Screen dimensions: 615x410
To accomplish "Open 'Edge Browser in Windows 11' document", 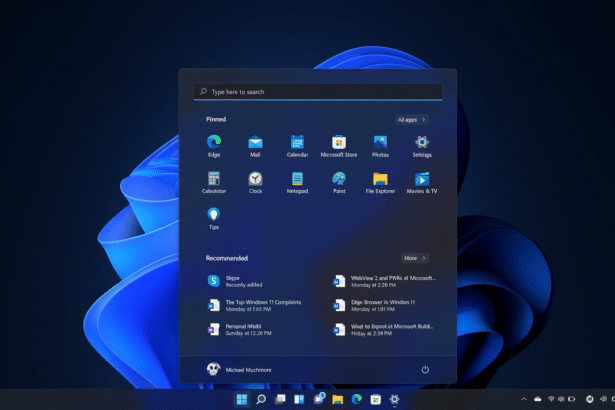I will click(x=373, y=306).
